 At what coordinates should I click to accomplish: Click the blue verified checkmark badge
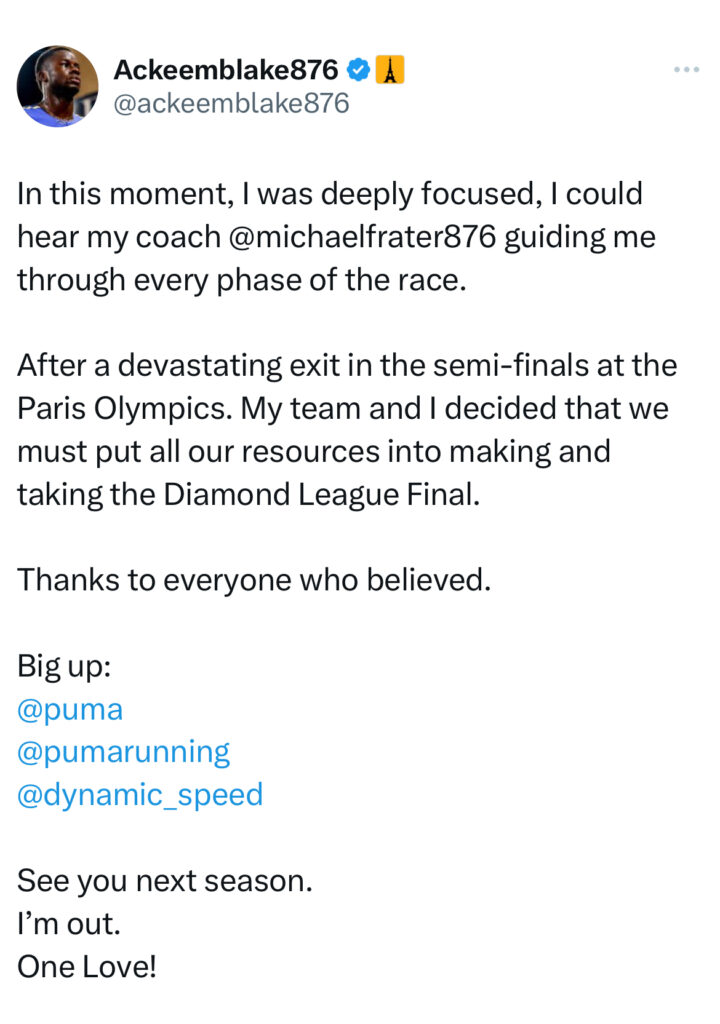pyautogui.click(x=358, y=70)
